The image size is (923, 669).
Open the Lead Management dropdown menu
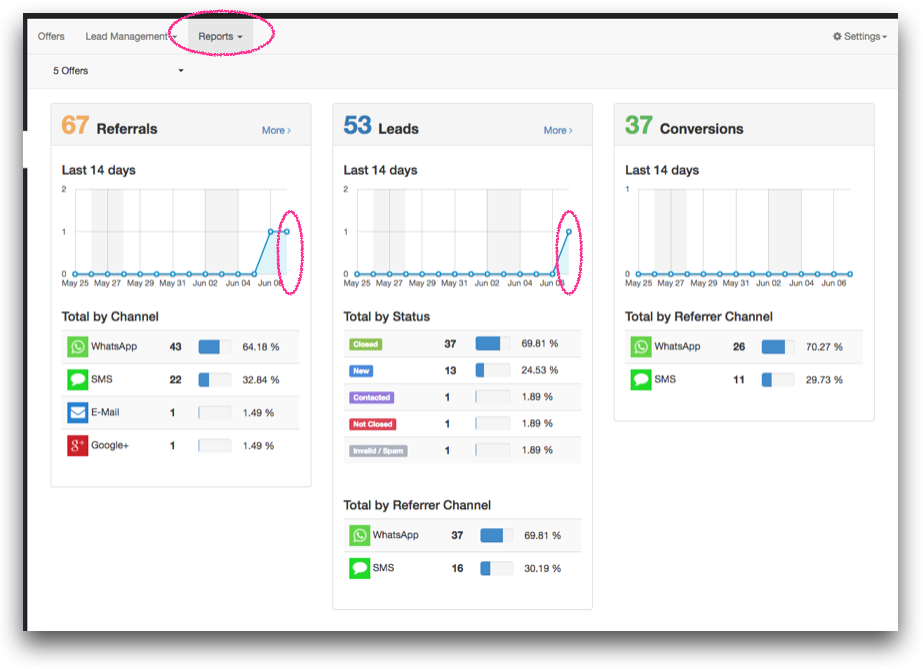(x=130, y=37)
